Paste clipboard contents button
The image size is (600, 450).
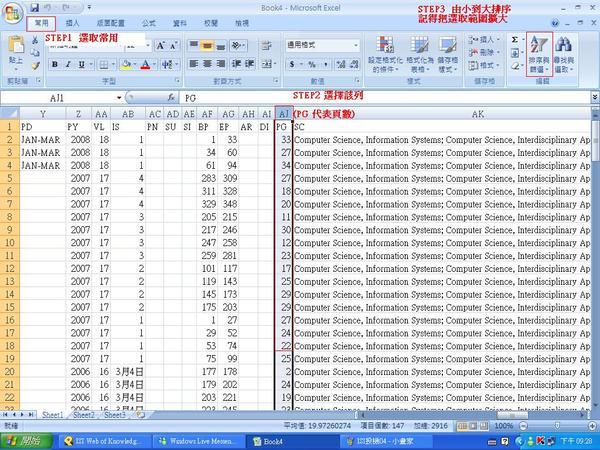16,54
